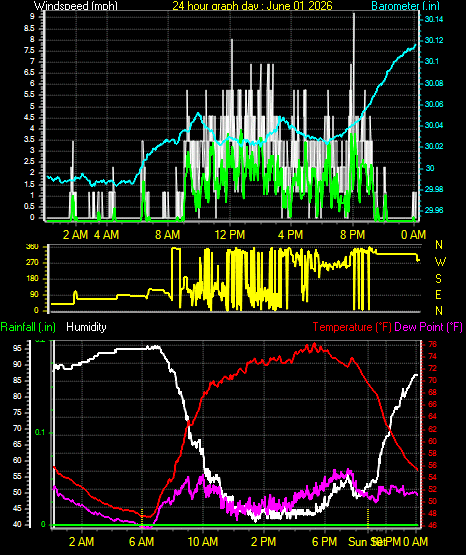
Task: Click the "2 PM" label under humidity graph
Action: tap(264, 542)
